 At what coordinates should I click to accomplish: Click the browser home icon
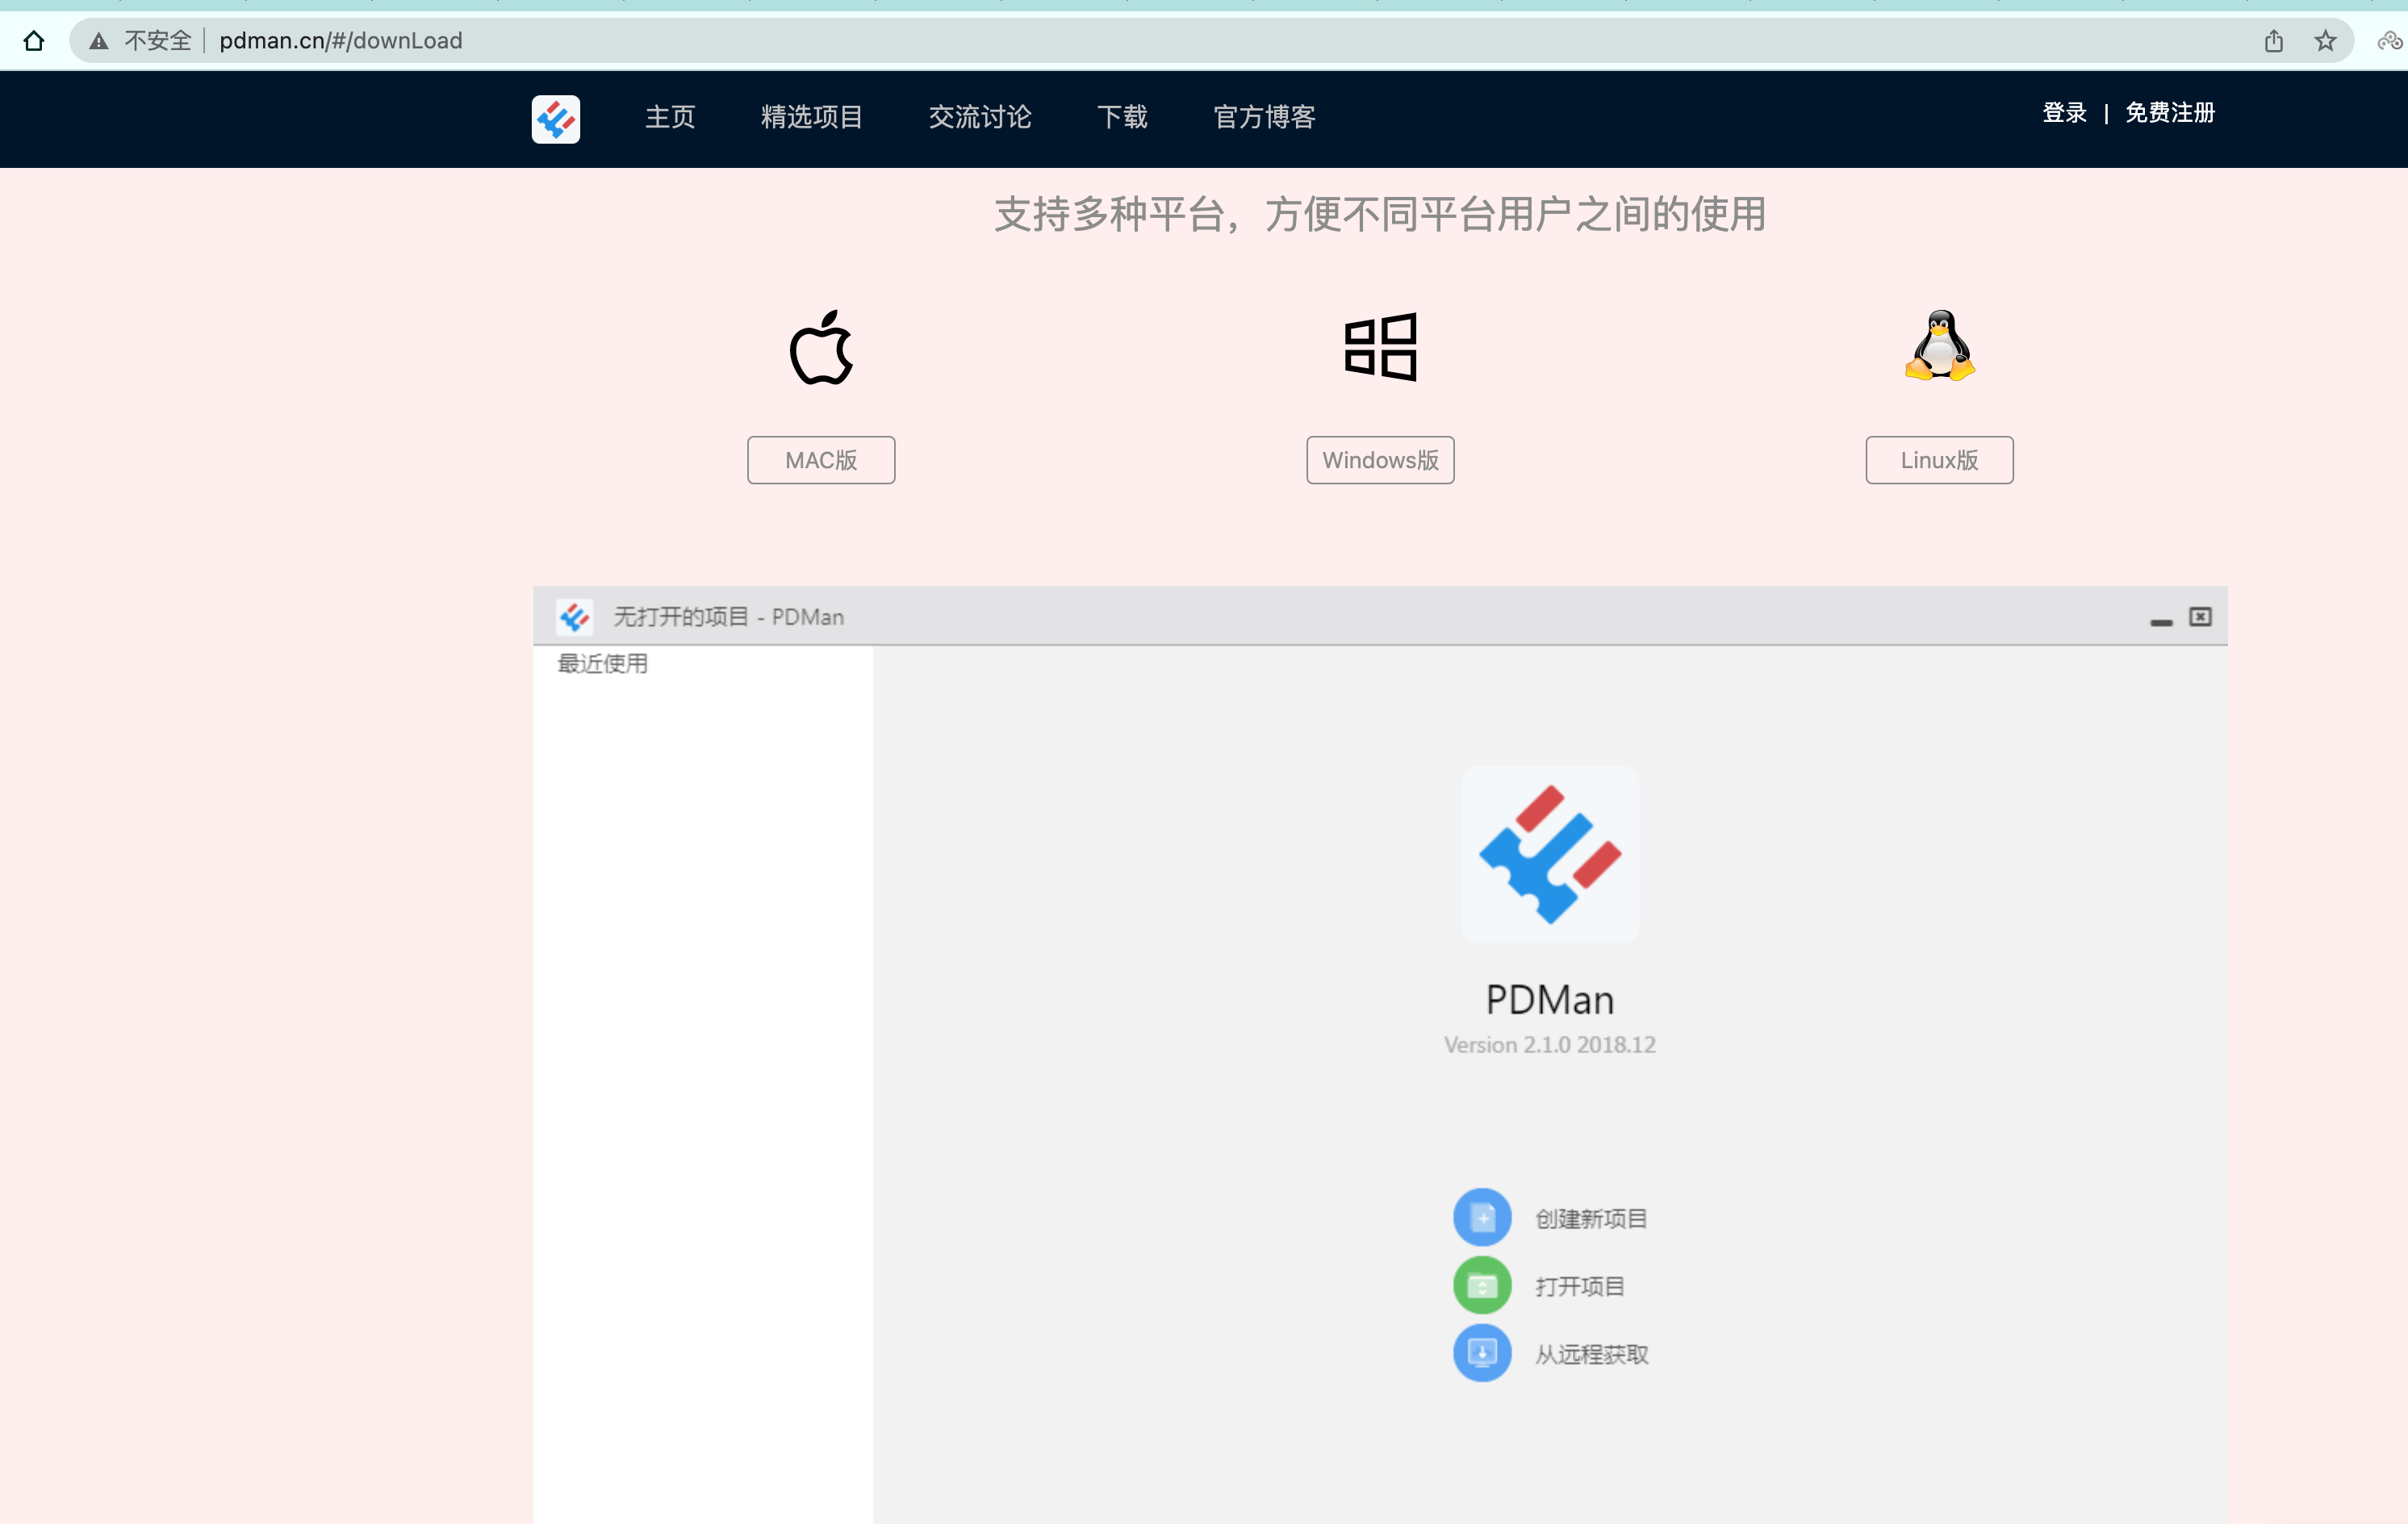coord(34,41)
